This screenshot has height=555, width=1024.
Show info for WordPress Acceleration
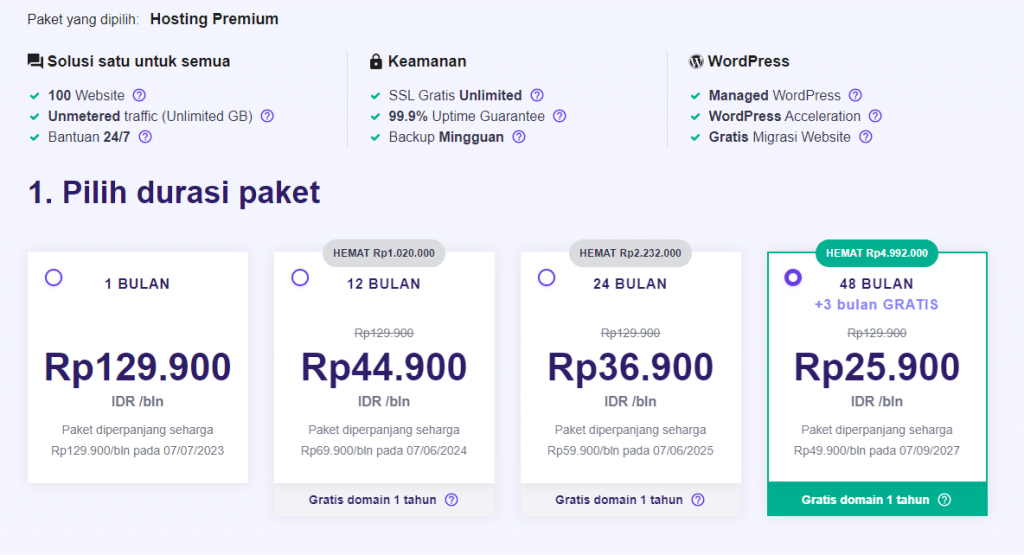pyautogui.click(x=876, y=116)
